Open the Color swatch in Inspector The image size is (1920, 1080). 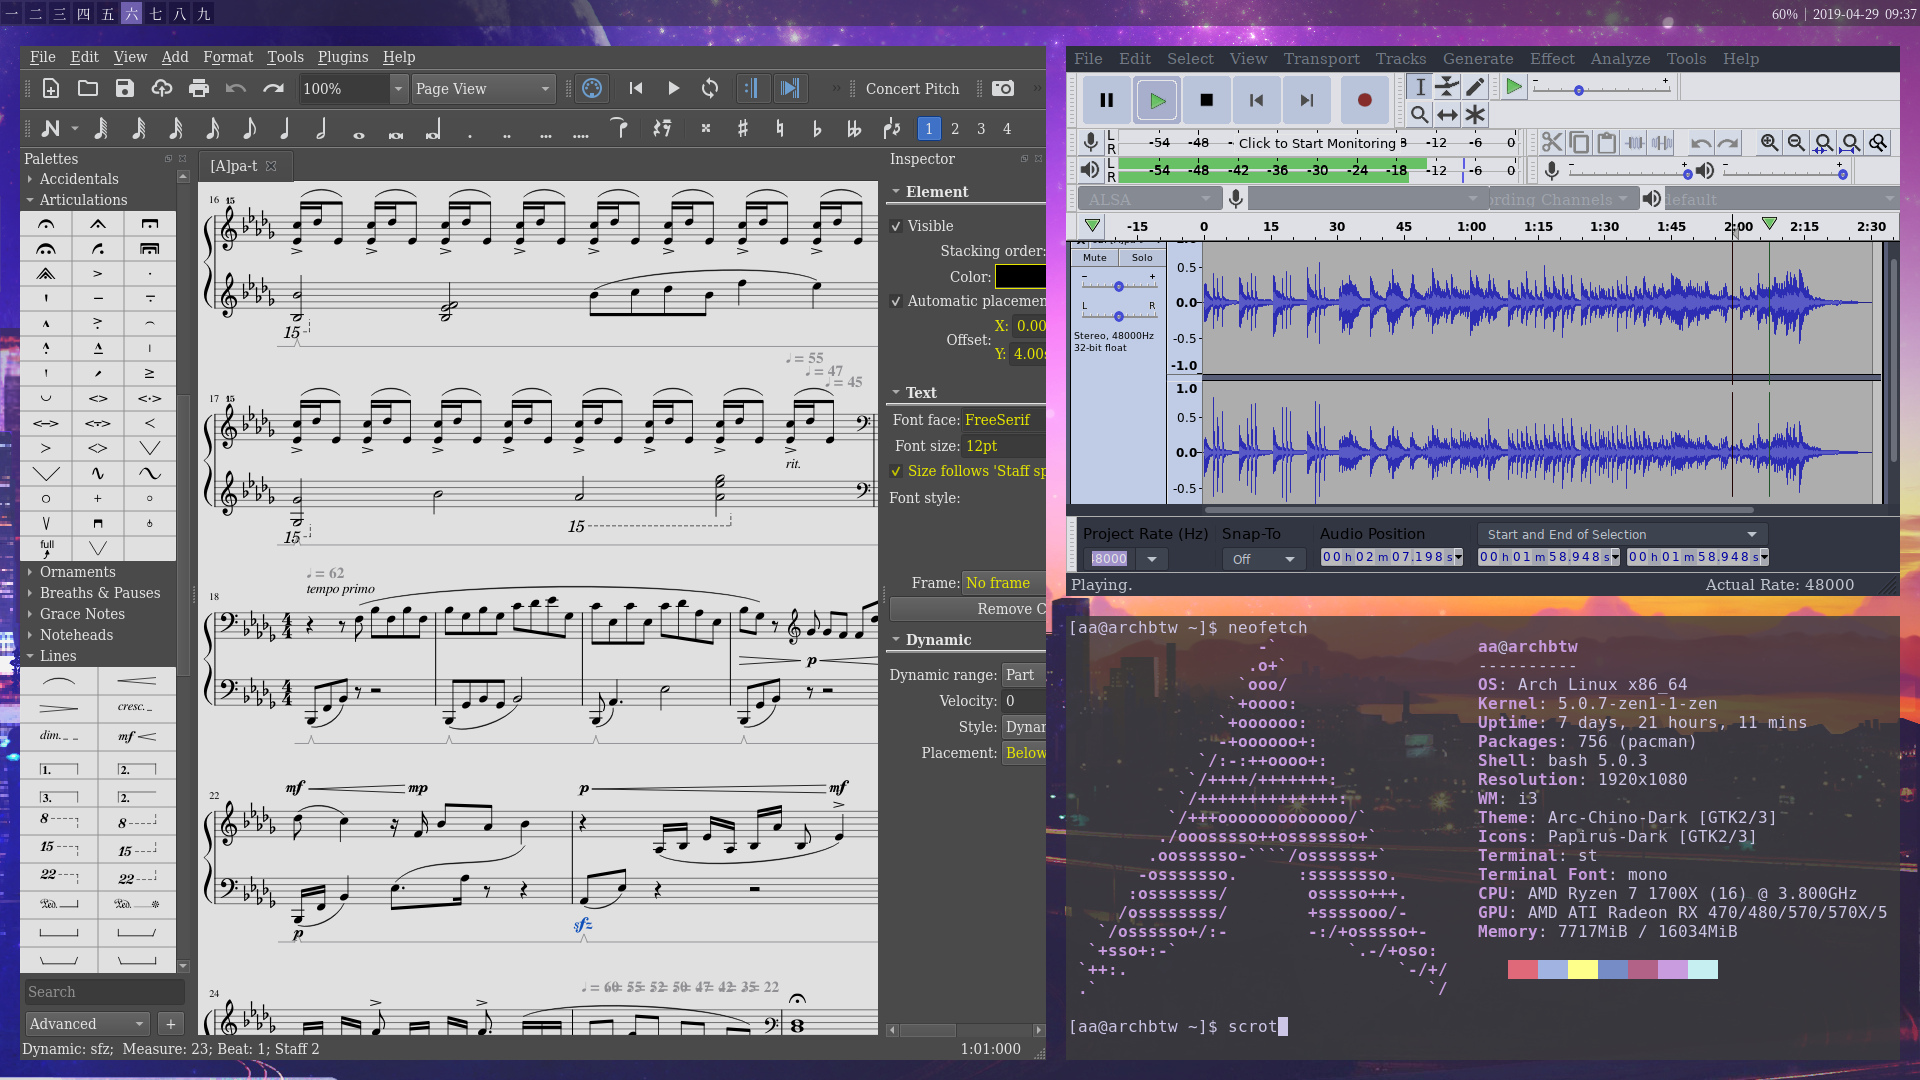(1020, 277)
